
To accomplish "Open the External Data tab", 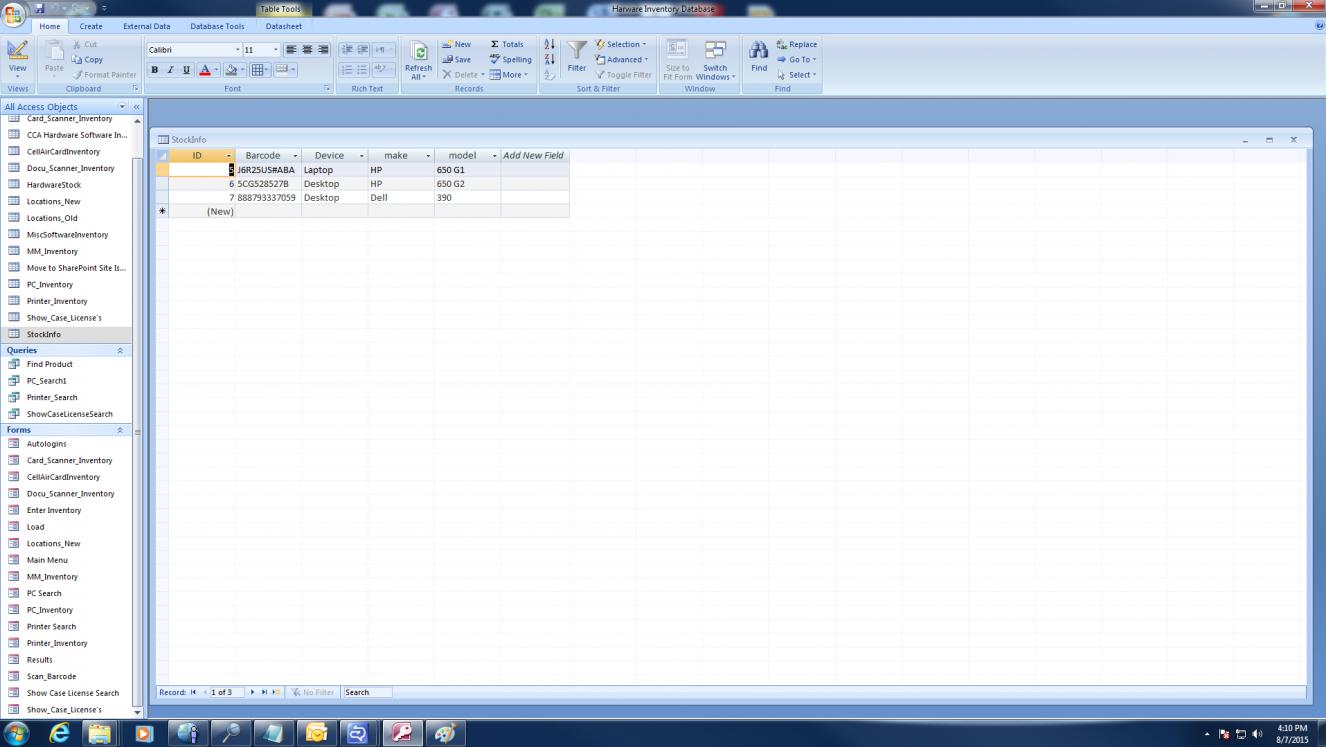I will click(x=147, y=26).
